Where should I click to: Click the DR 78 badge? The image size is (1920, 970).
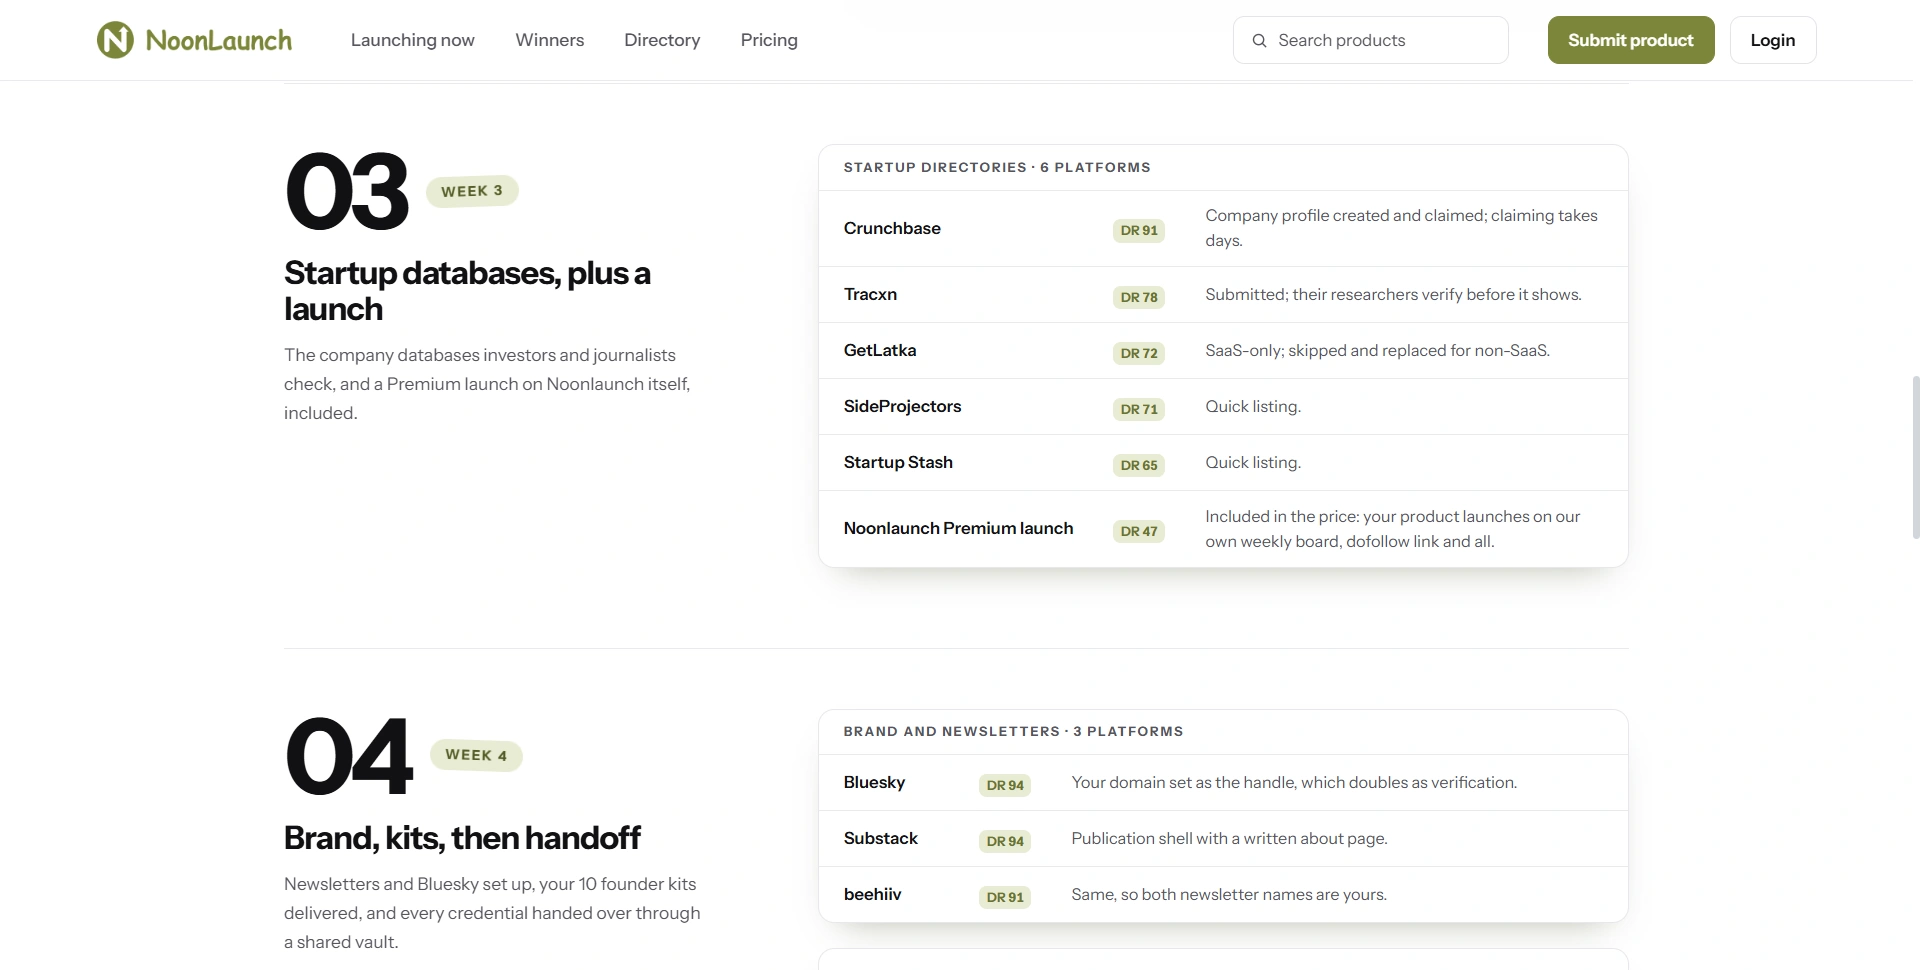tap(1139, 297)
